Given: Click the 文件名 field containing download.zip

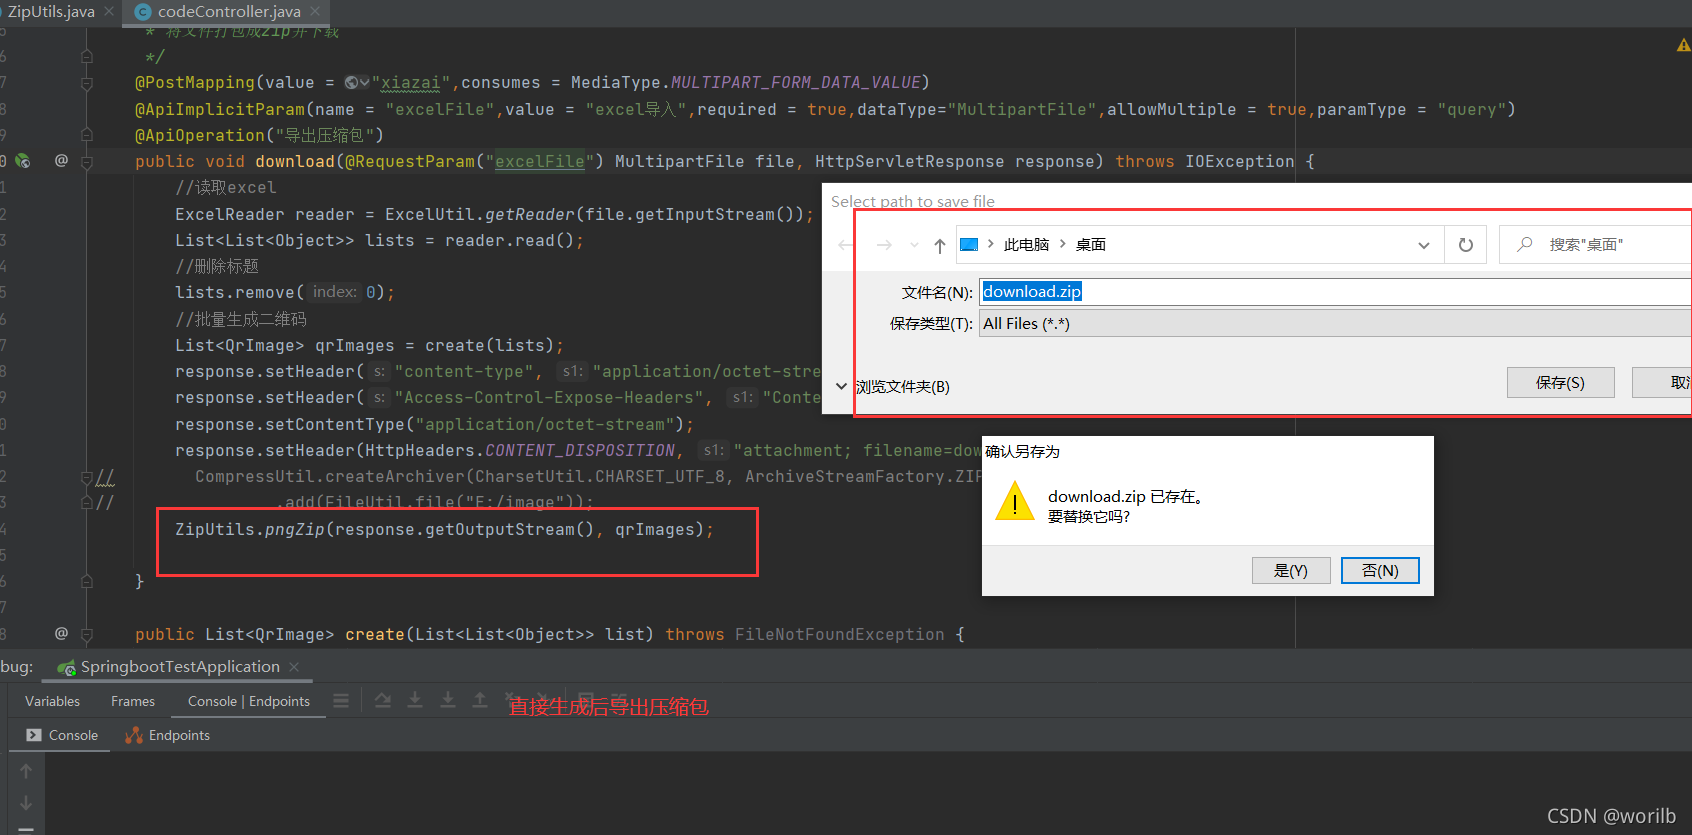Looking at the screenshot, I should click(x=1335, y=292).
